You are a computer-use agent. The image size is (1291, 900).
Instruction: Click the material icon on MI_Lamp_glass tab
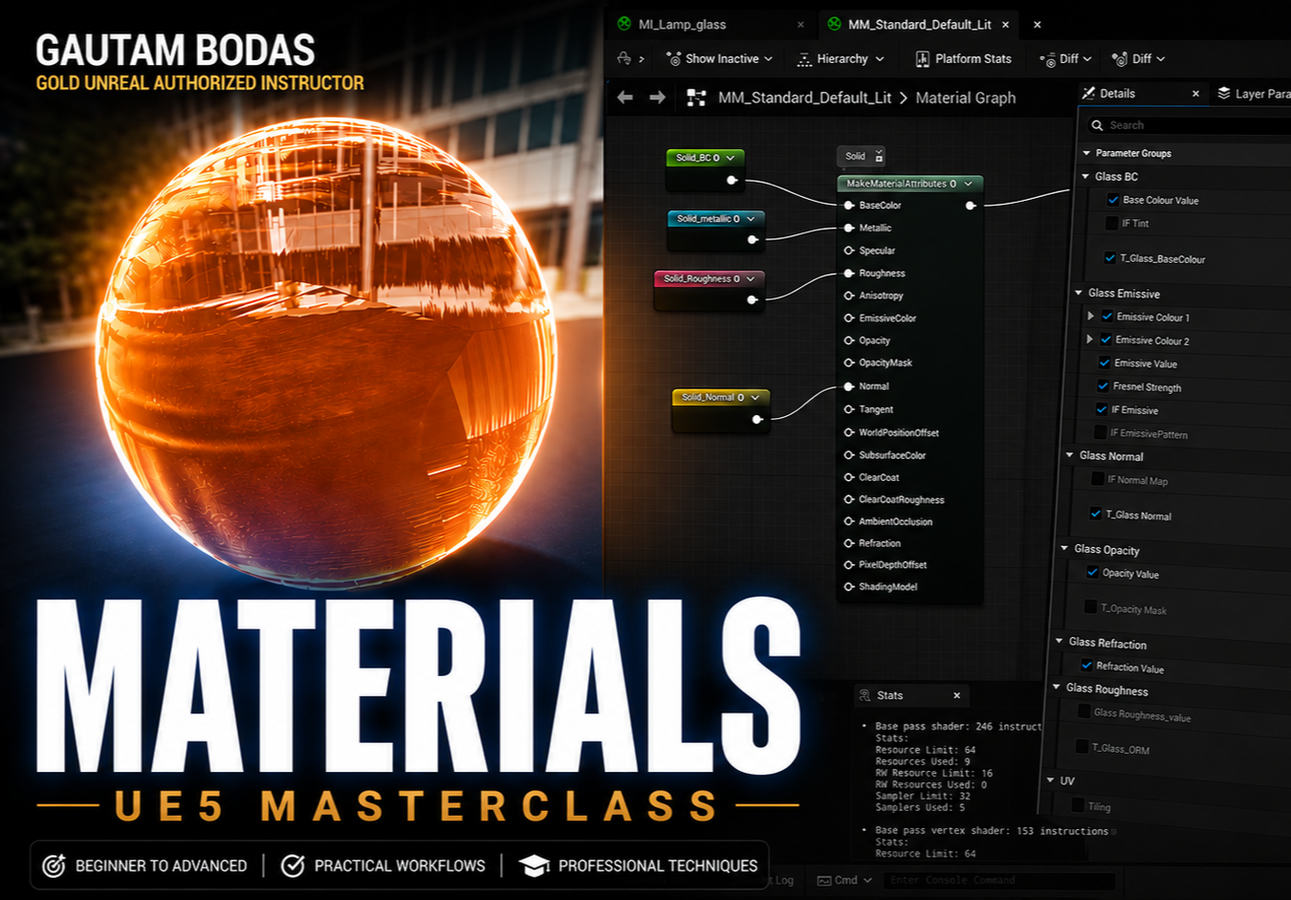[624, 24]
